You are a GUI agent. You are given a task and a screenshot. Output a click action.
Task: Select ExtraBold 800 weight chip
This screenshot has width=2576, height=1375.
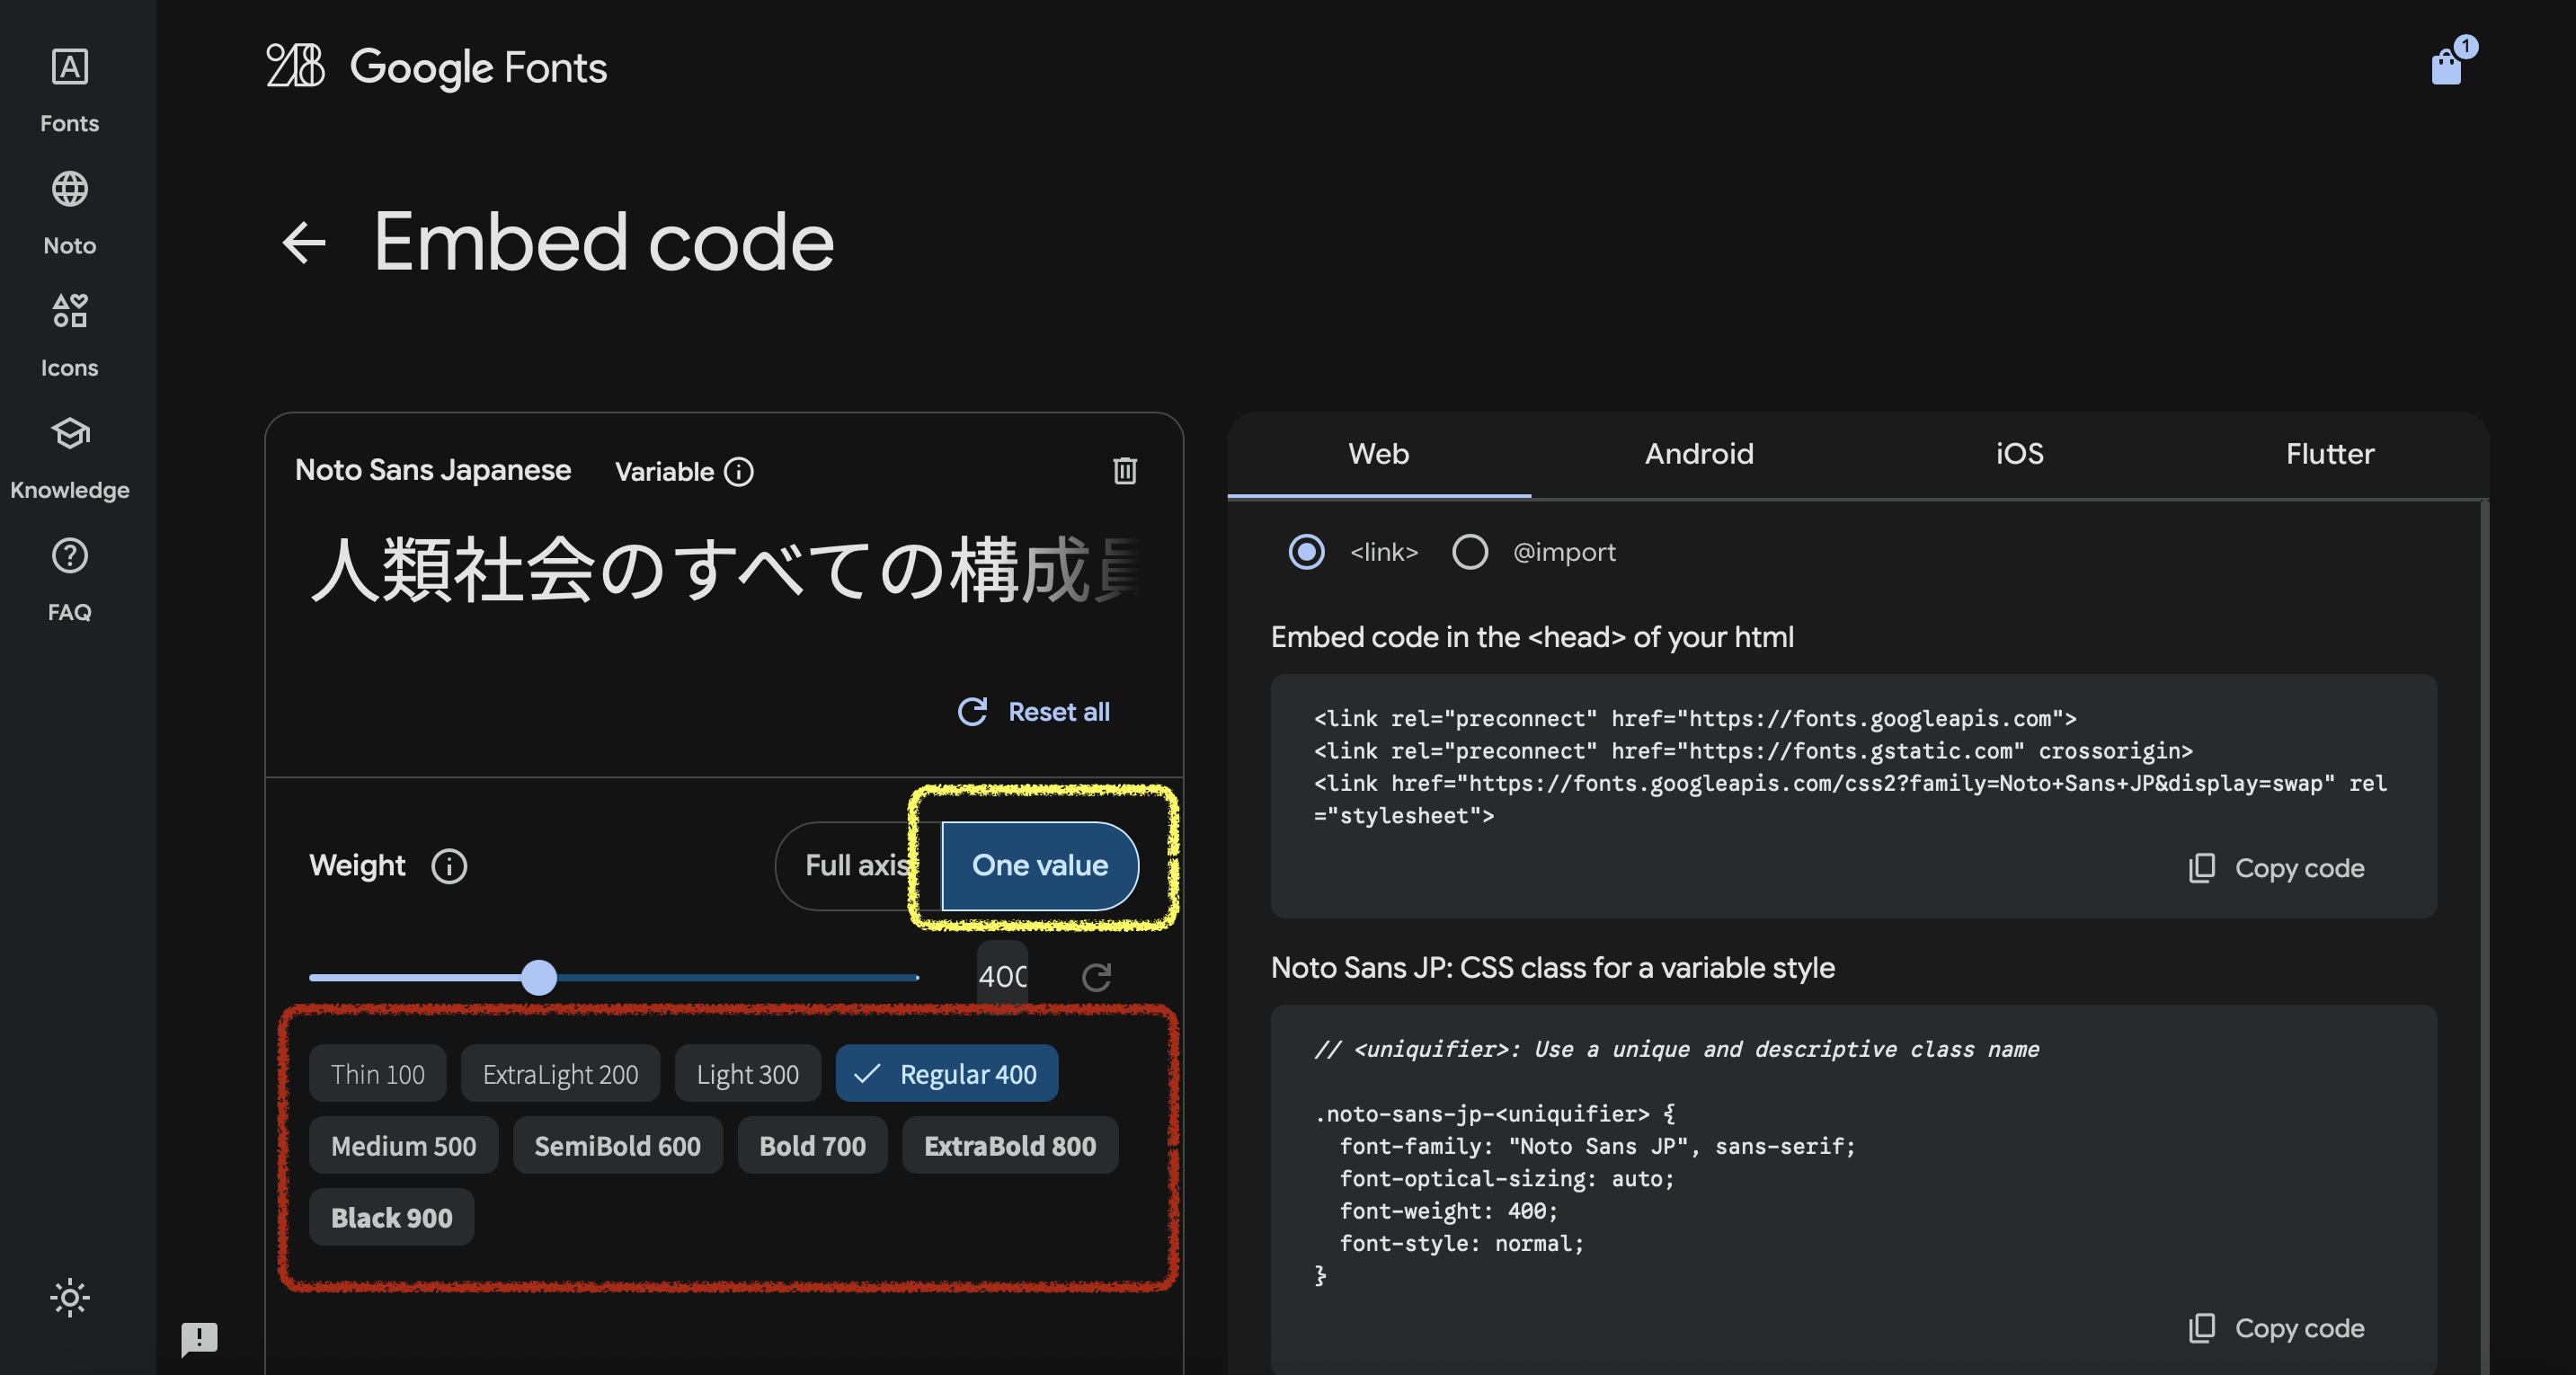[1010, 1146]
